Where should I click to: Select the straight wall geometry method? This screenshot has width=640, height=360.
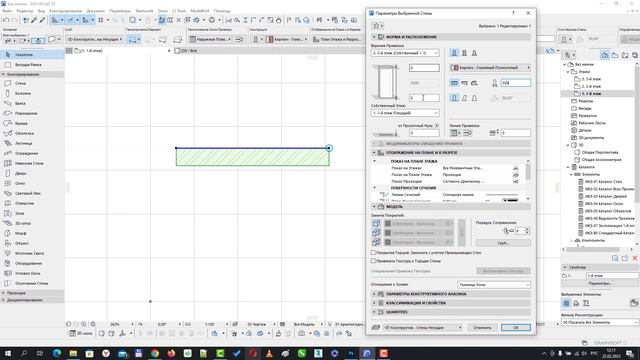454,83
